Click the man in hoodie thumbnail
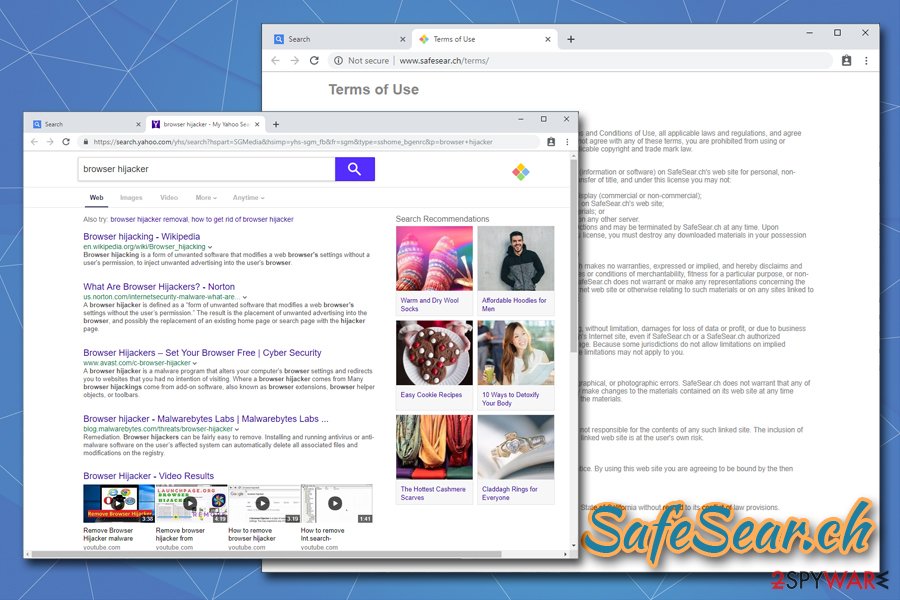The image size is (900, 600). pyautogui.click(x=516, y=258)
